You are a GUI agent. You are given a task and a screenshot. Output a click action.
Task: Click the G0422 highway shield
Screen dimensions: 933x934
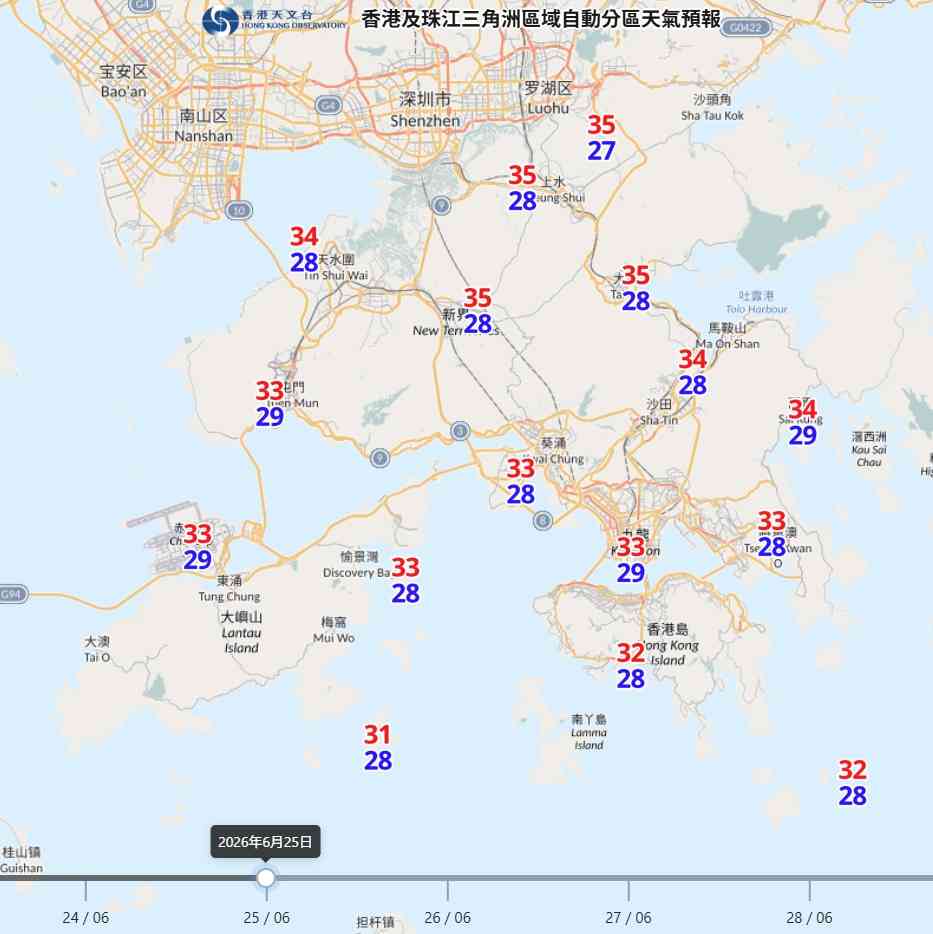(745, 28)
